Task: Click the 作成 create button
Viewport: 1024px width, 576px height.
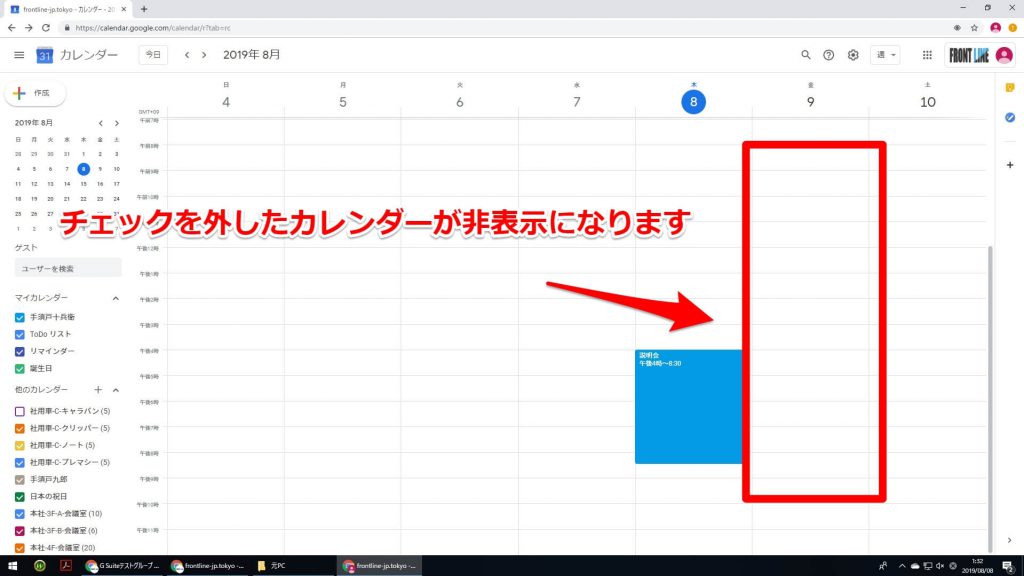Action: pyautogui.click(x=34, y=93)
